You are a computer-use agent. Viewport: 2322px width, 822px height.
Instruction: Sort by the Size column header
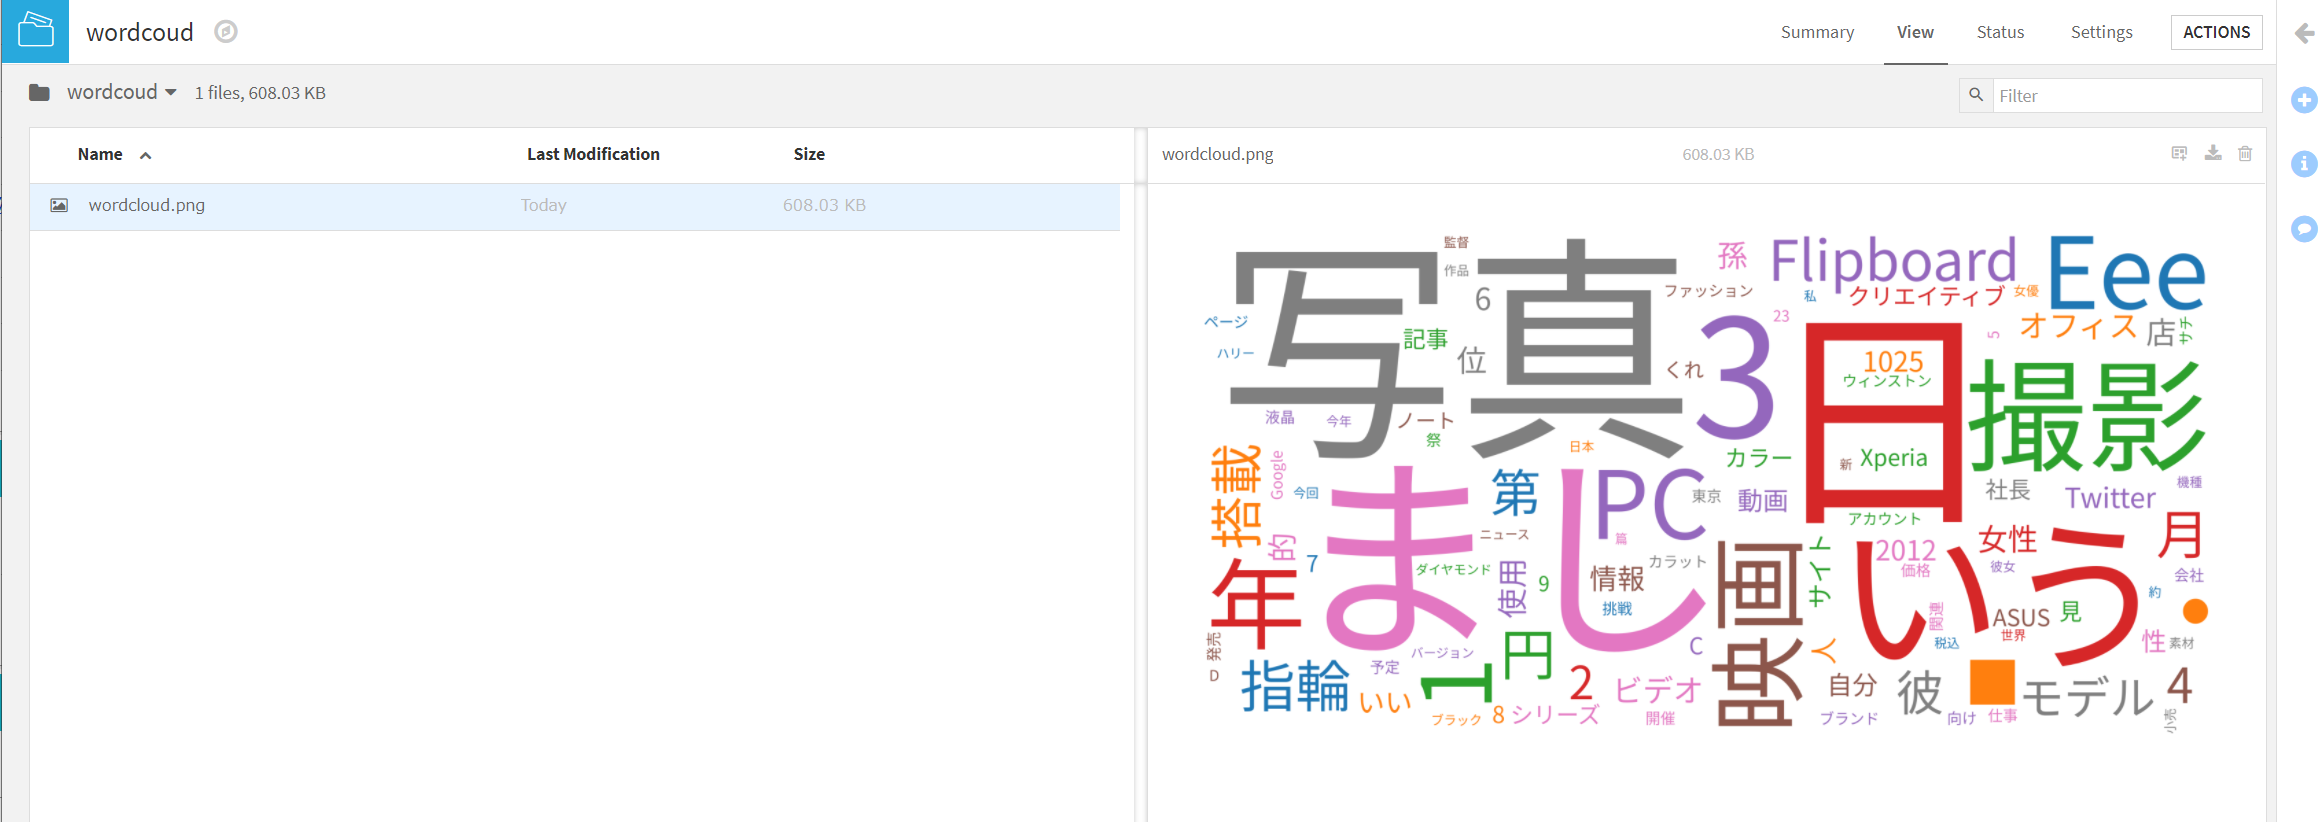tap(809, 154)
